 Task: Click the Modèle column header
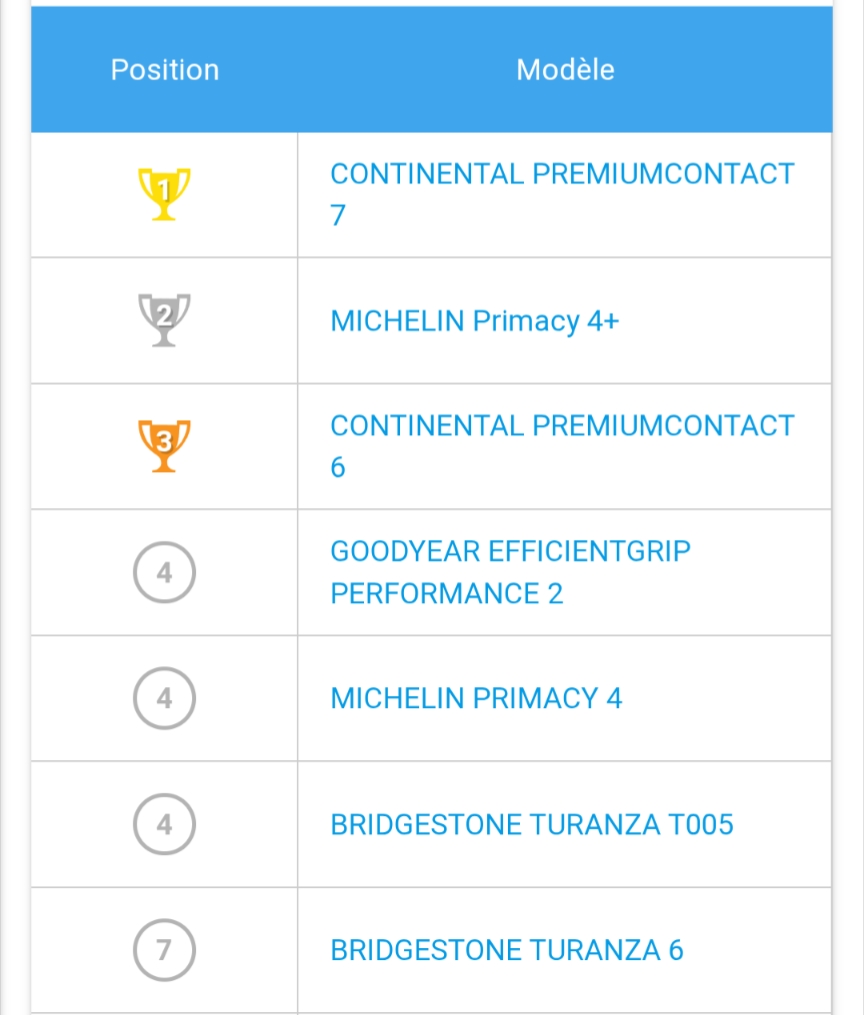point(565,70)
